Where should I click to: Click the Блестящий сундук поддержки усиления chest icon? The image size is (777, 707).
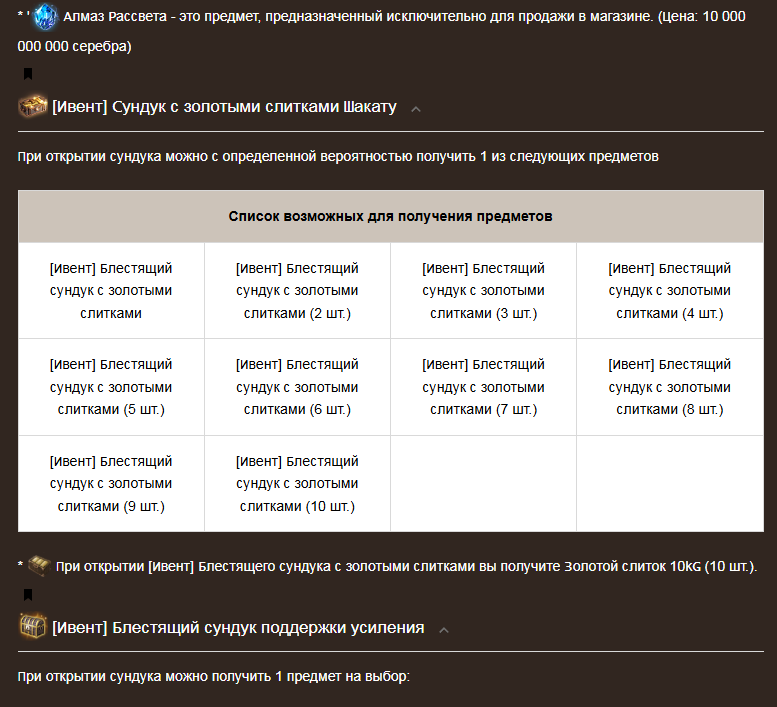[33, 627]
